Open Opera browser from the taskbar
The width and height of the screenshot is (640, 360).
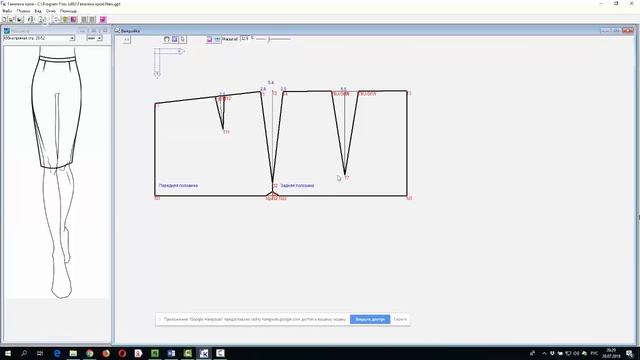(122, 353)
